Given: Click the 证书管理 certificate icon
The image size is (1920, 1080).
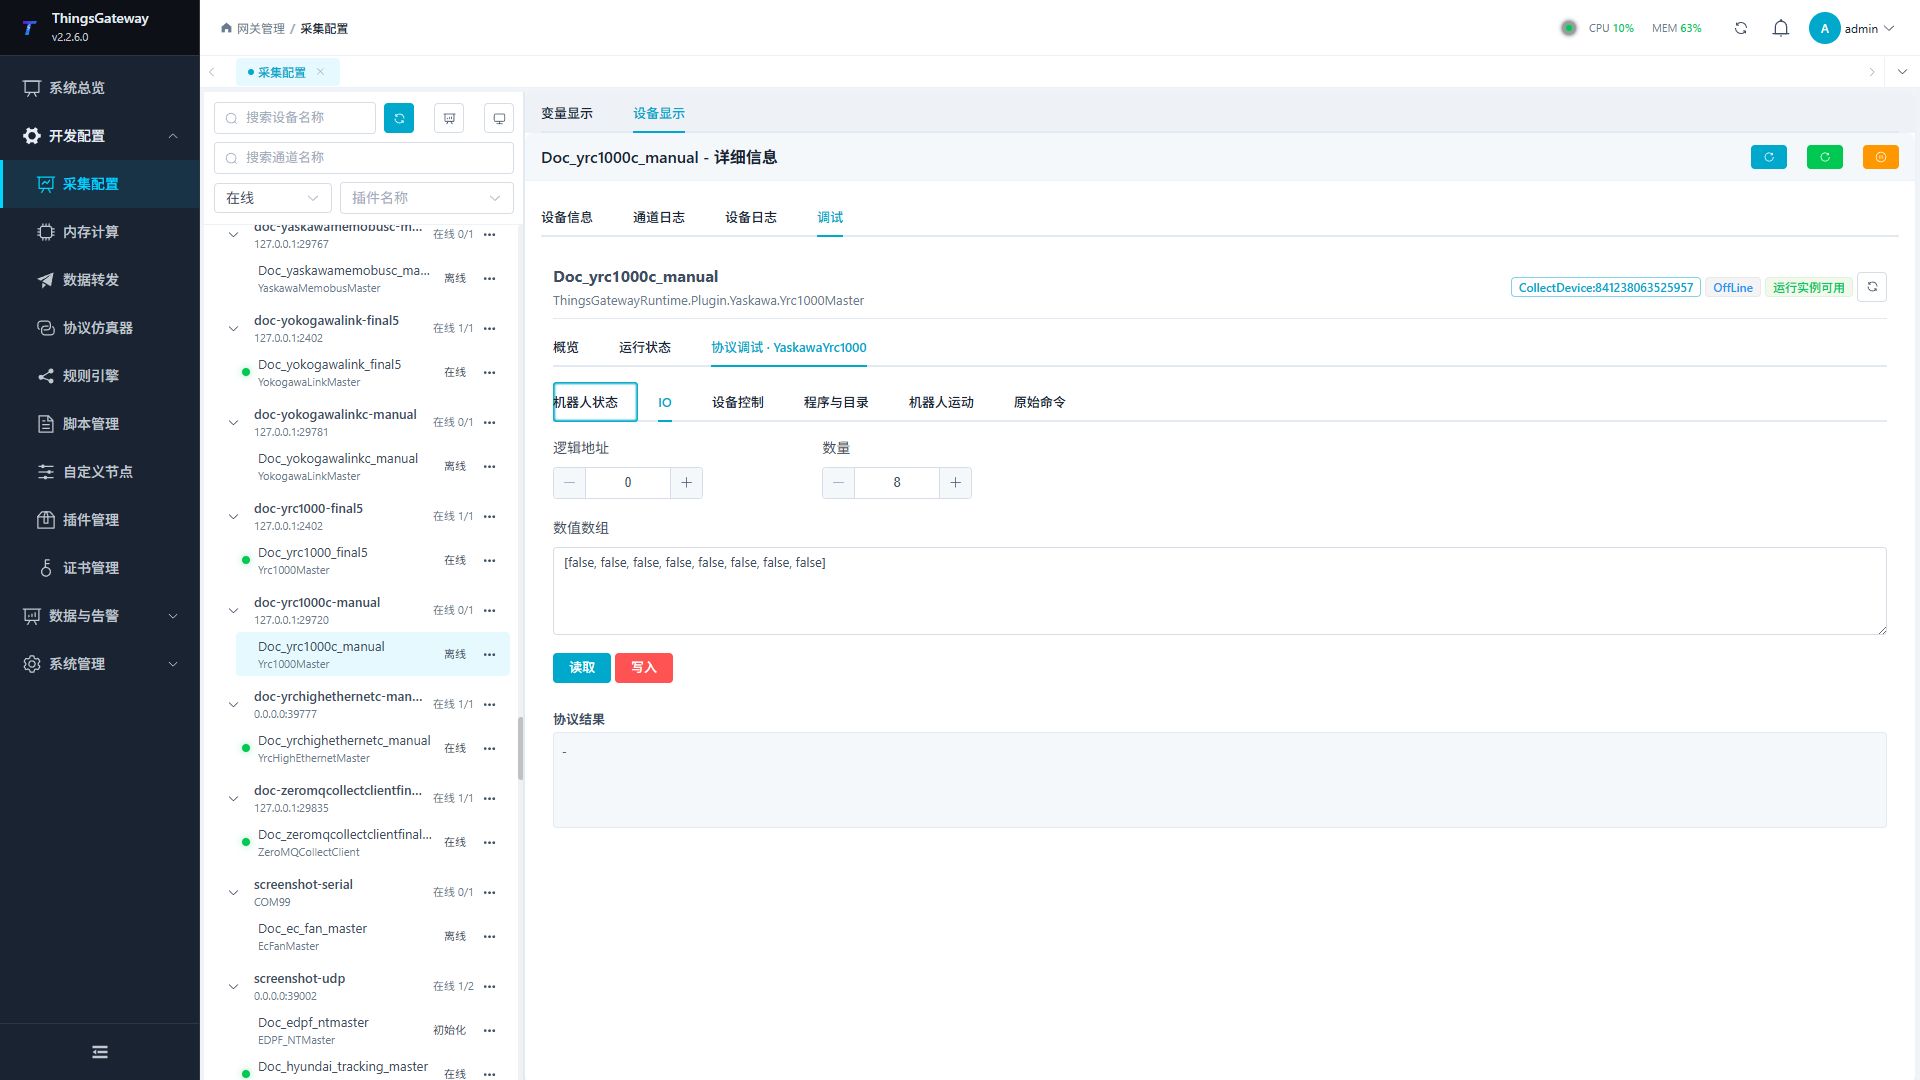Looking at the screenshot, I should 46,568.
